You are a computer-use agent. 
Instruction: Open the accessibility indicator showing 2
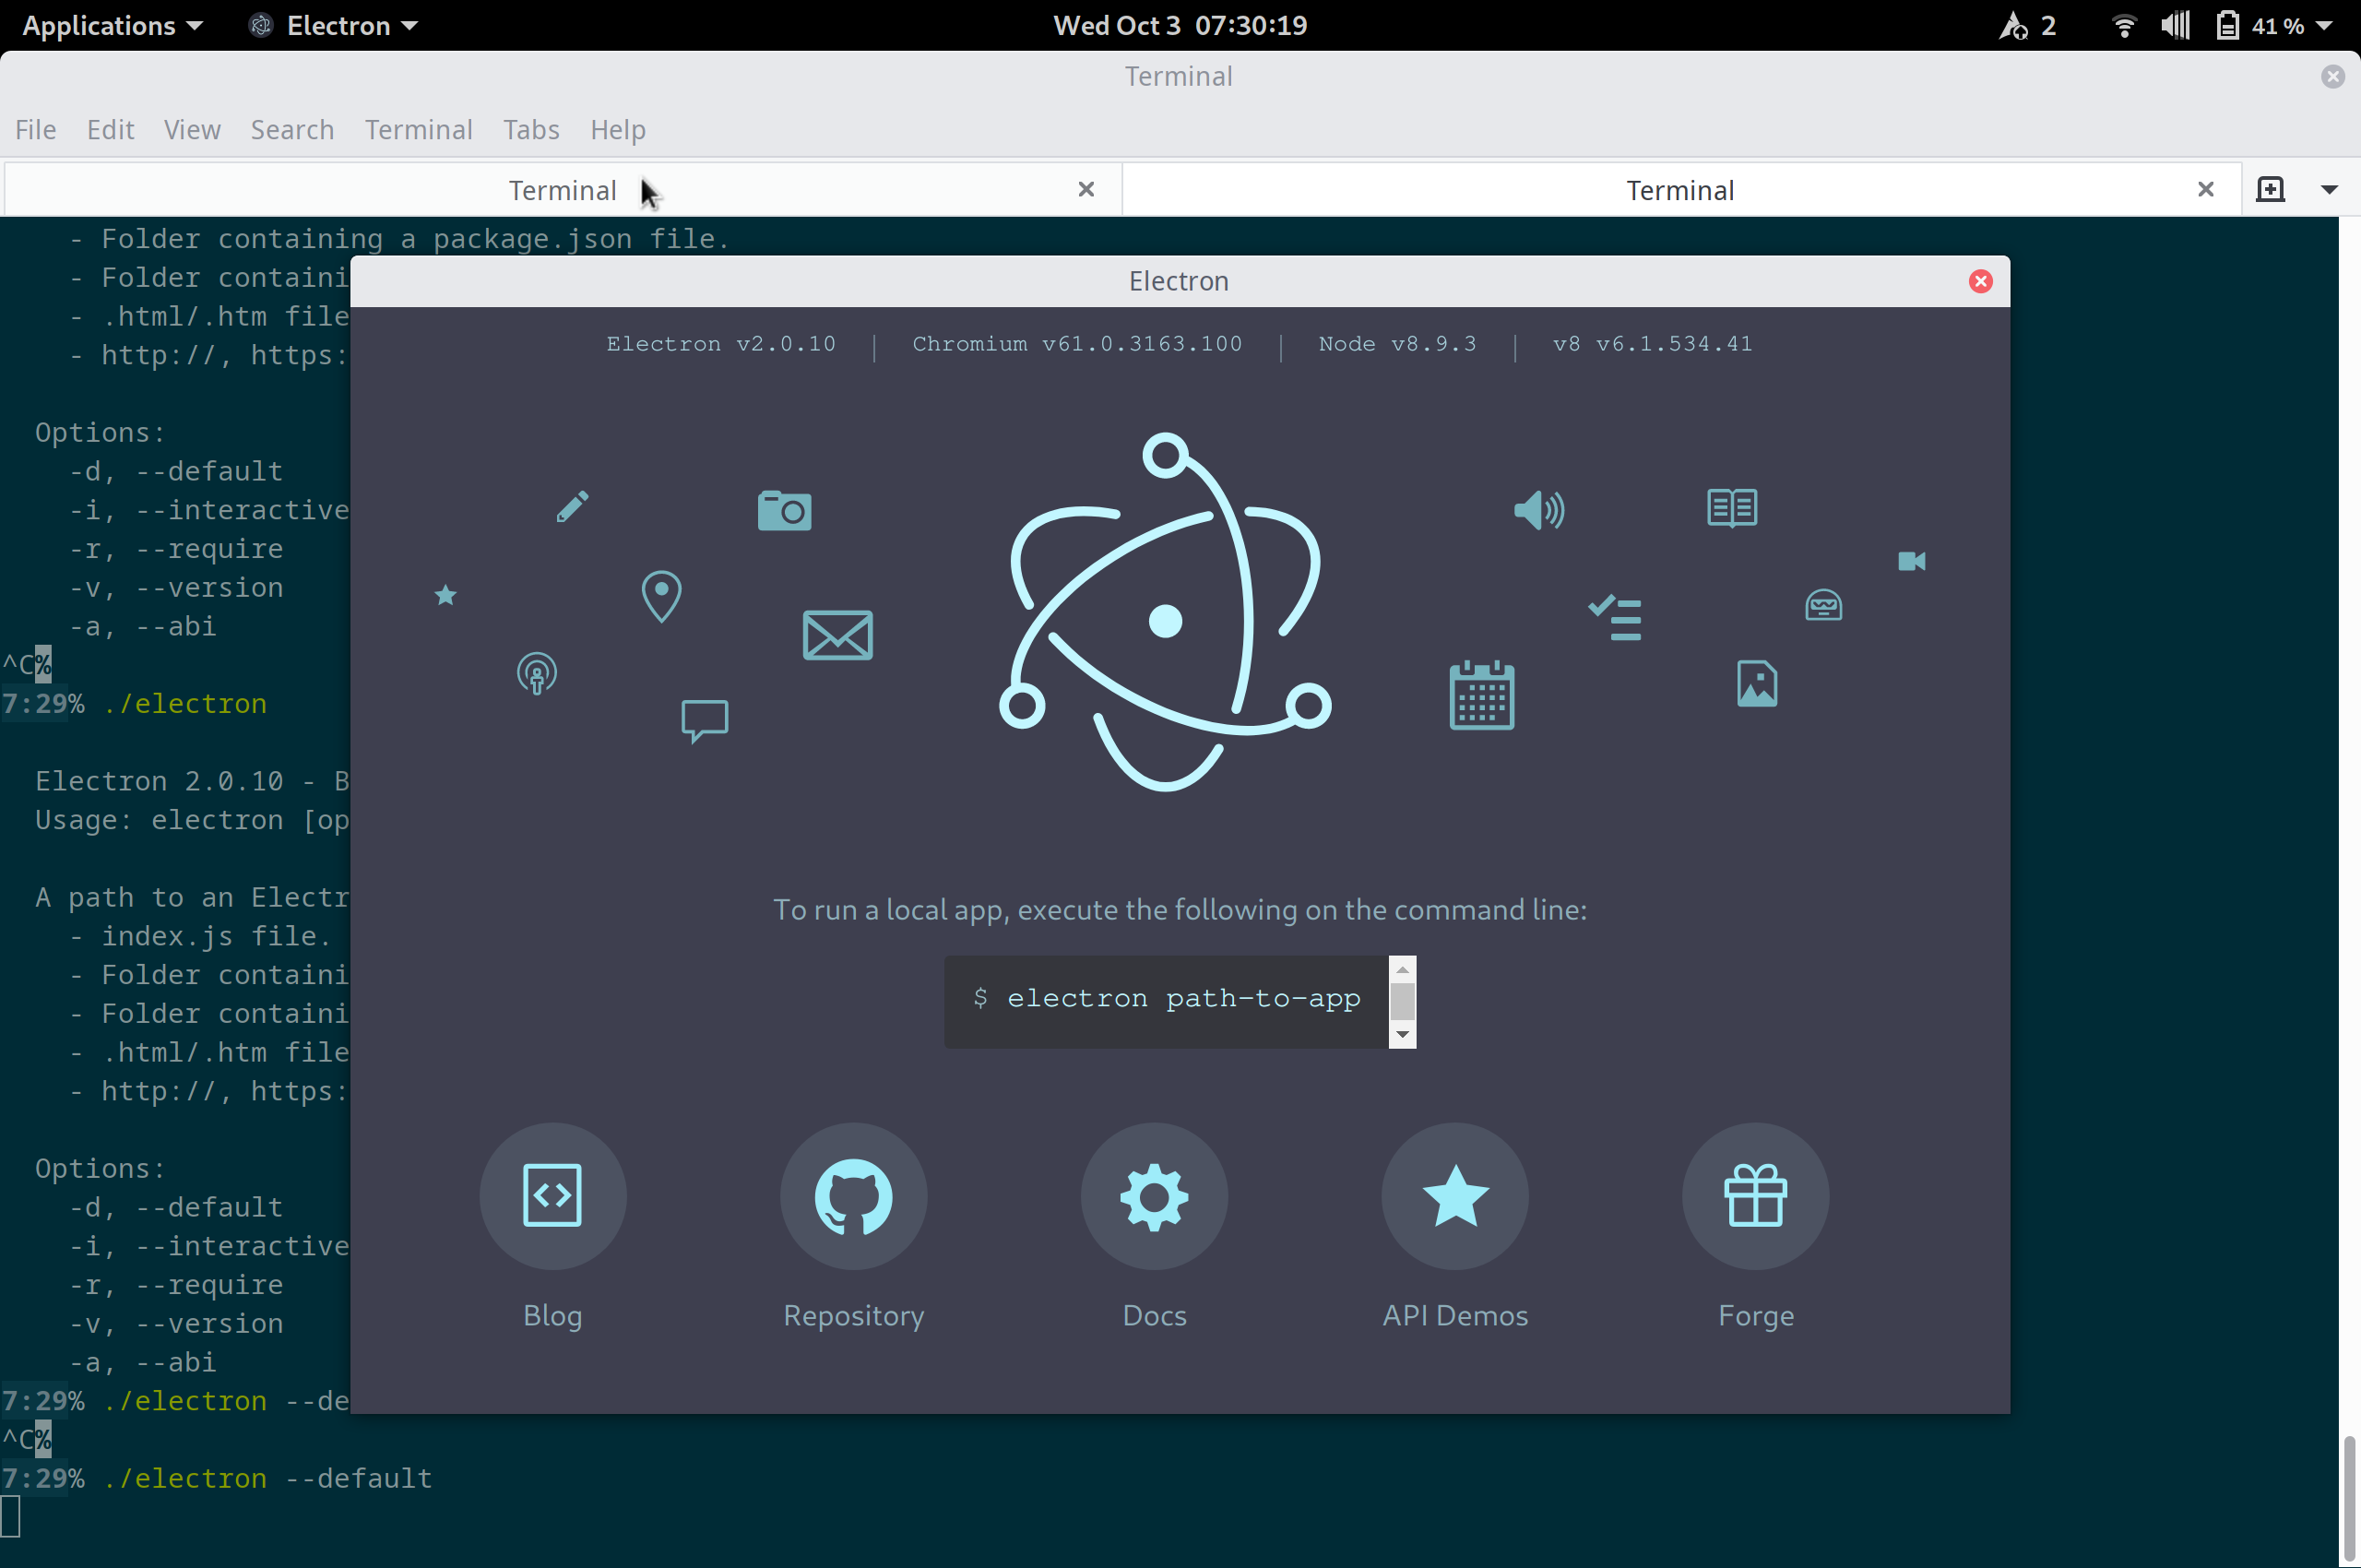click(x=2027, y=25)
